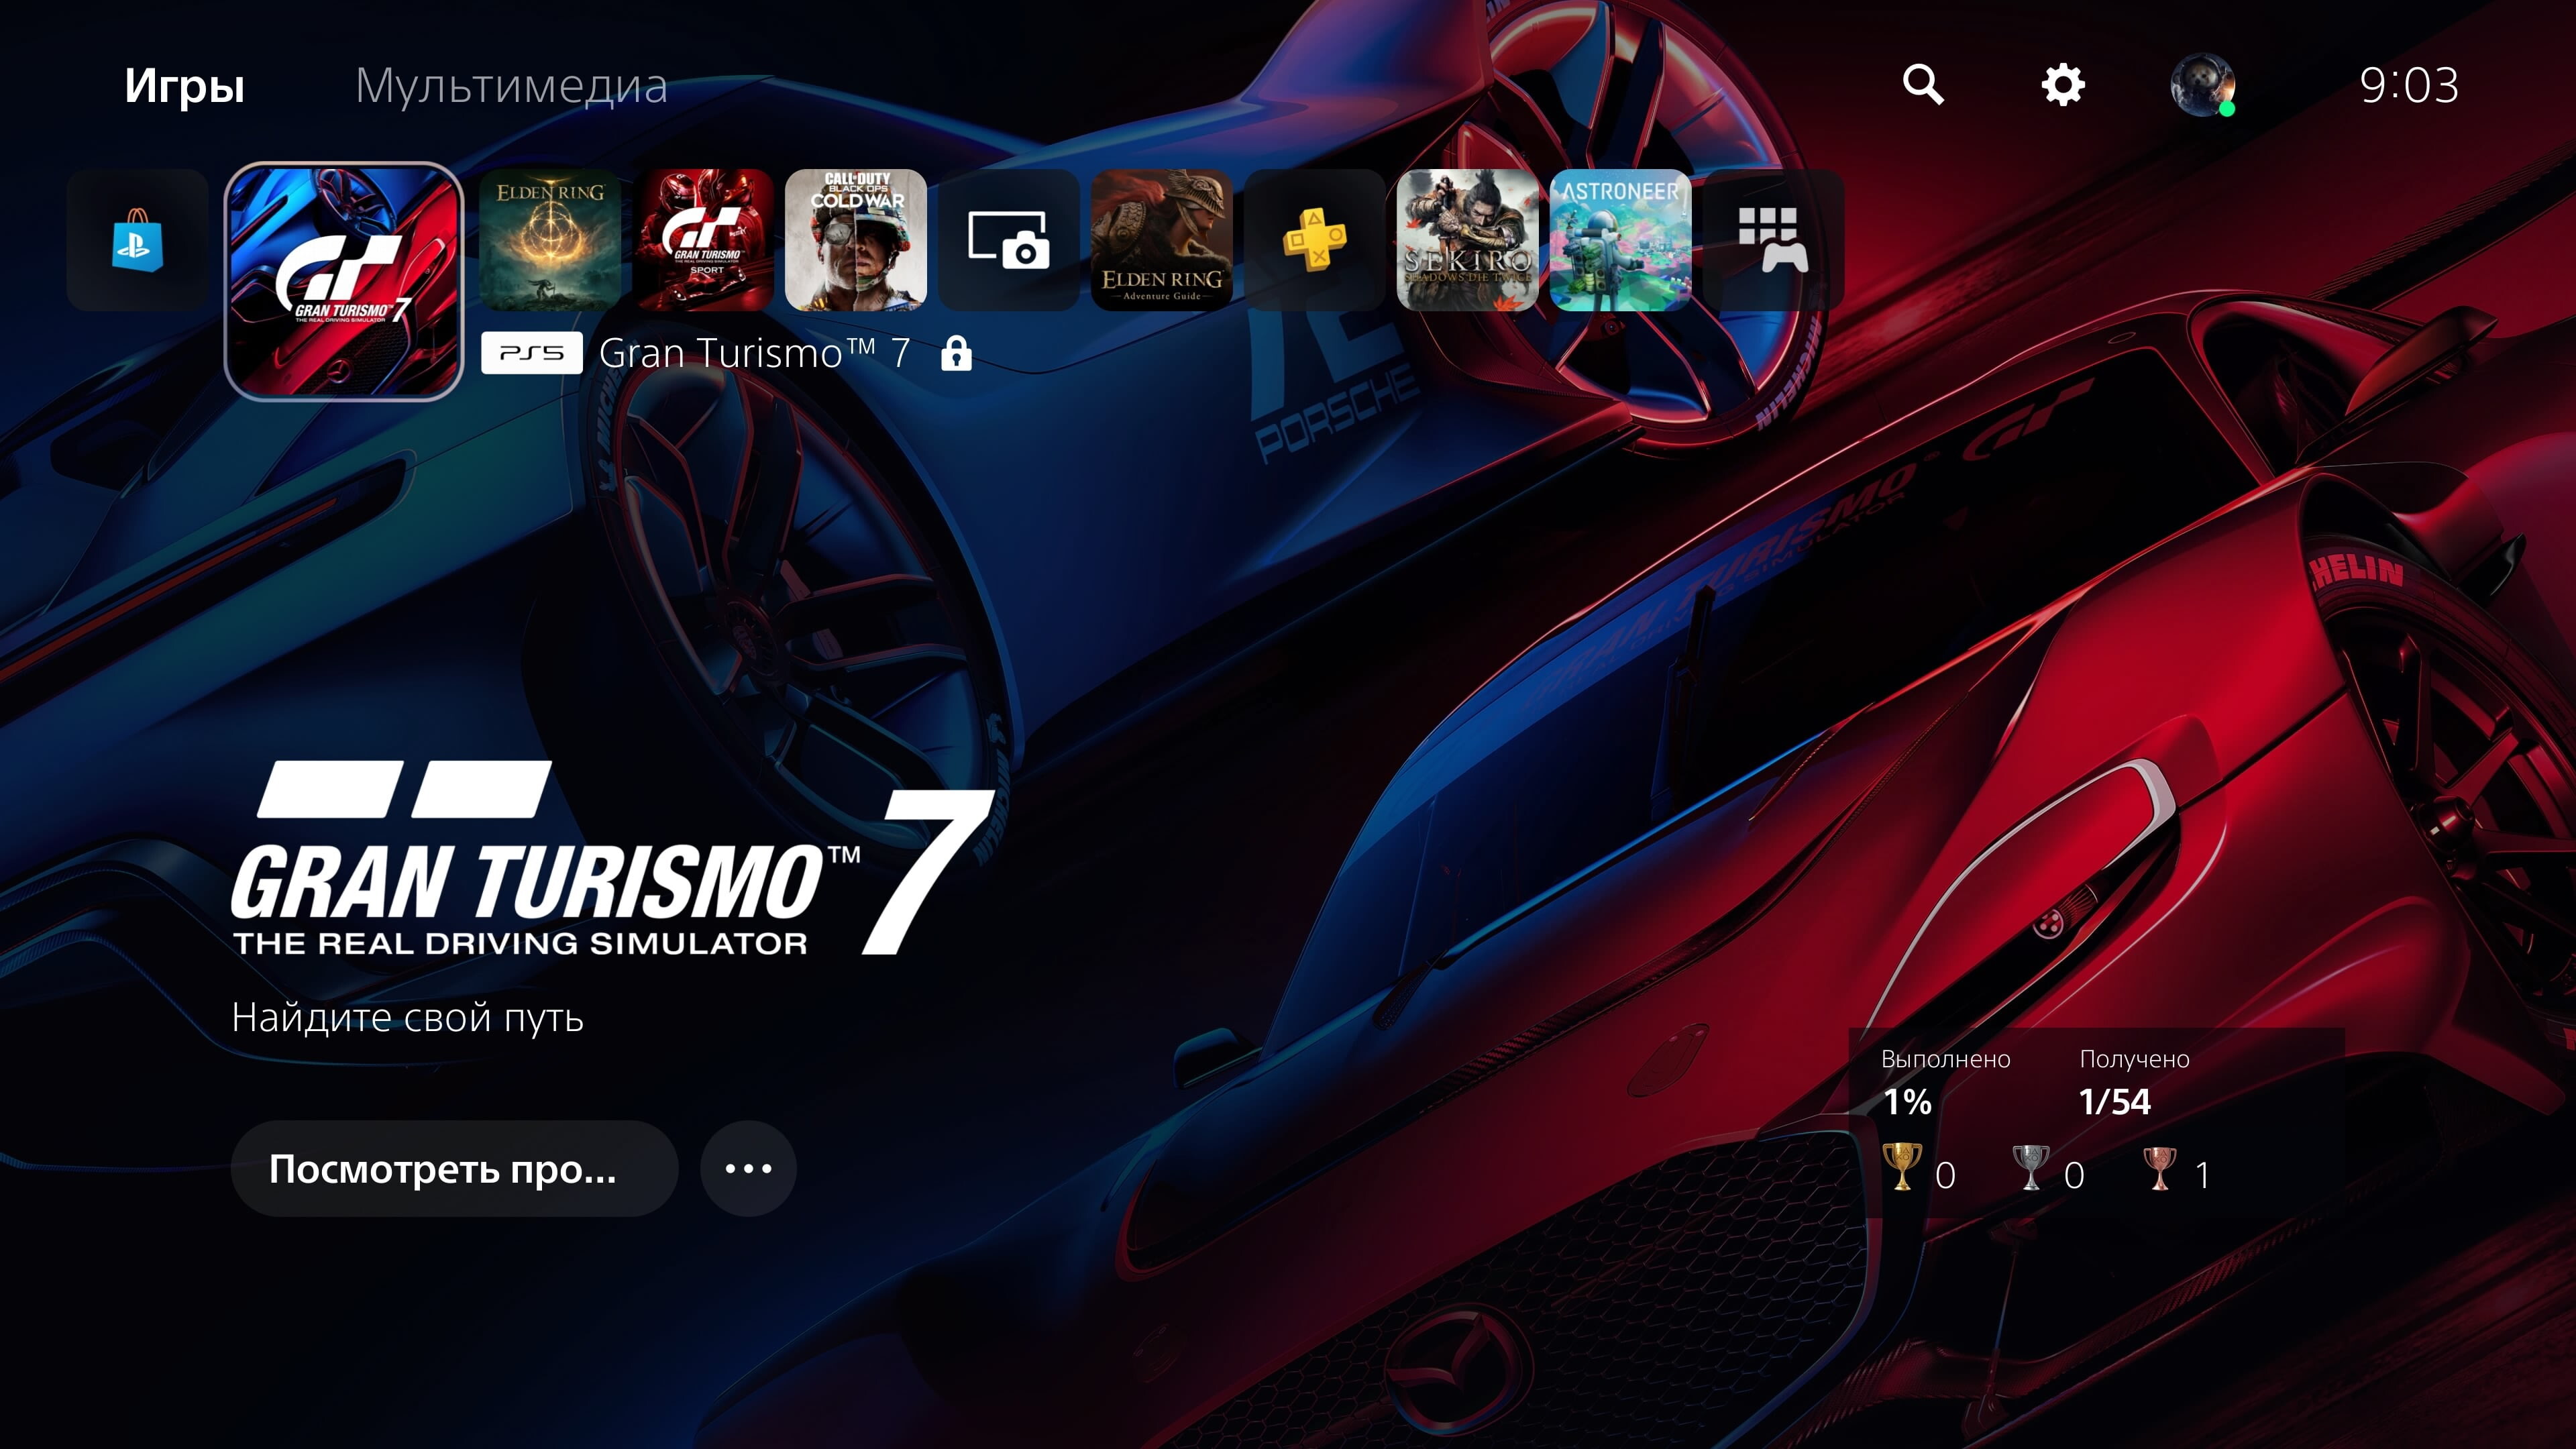This screenshot has height=1449, width=2576.
Task: Click the PS5 platform badge
Action: coord(532,353)
